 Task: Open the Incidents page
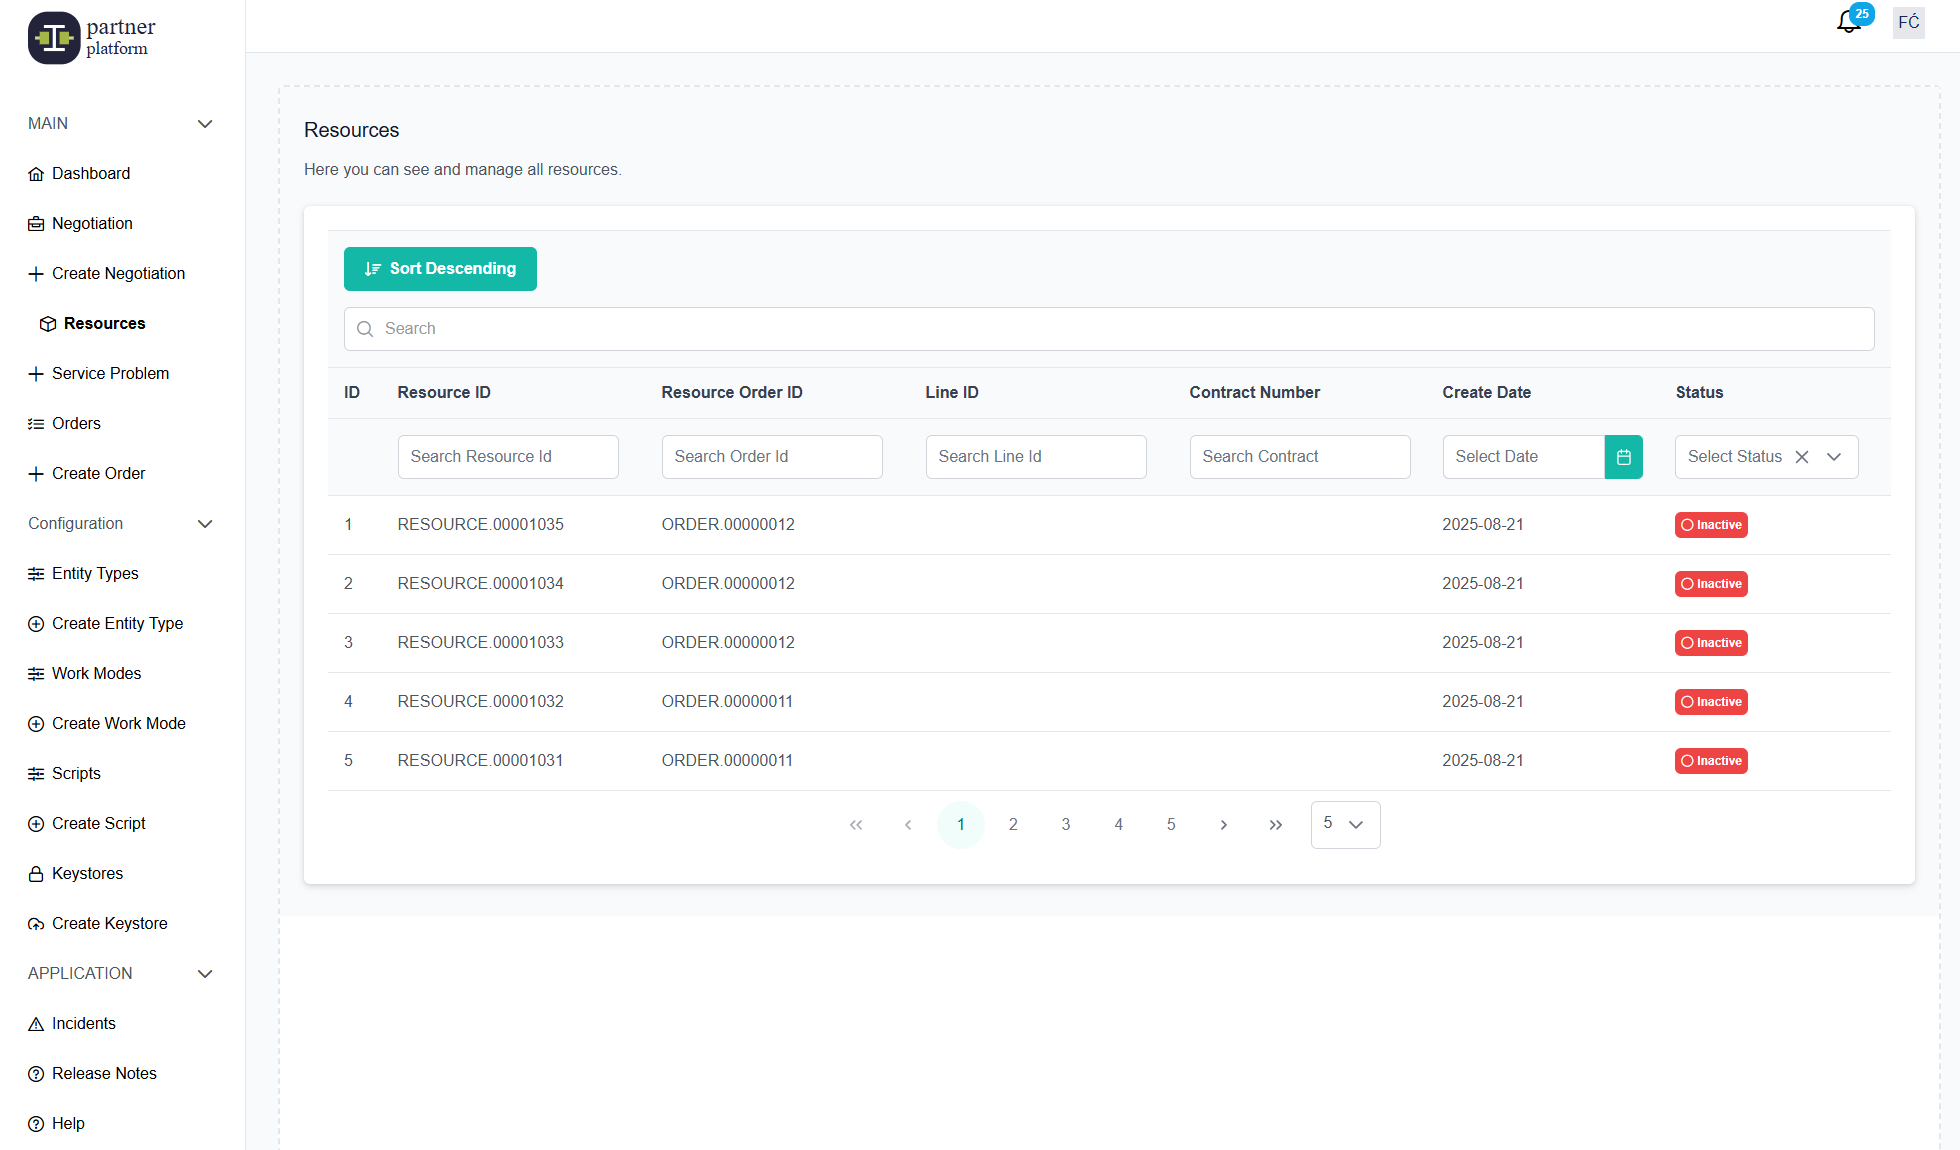(x=83, y=1023)
